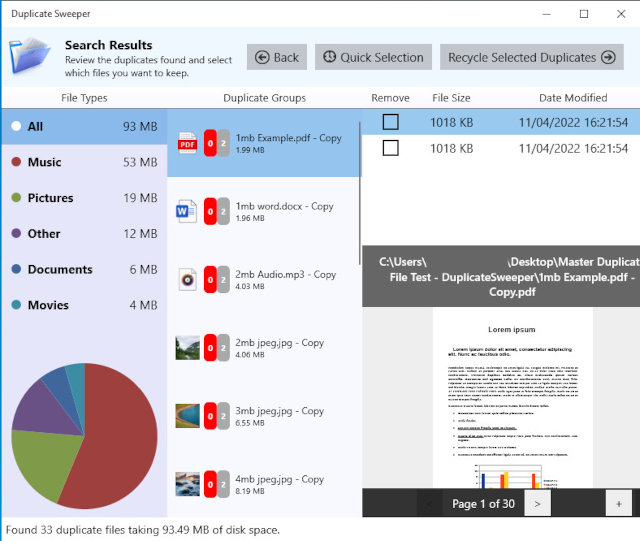Select the 4mb jpeg.jpg - Copy group
The image size is (640, 541).
pyautogui.click(x=264, y=484)
